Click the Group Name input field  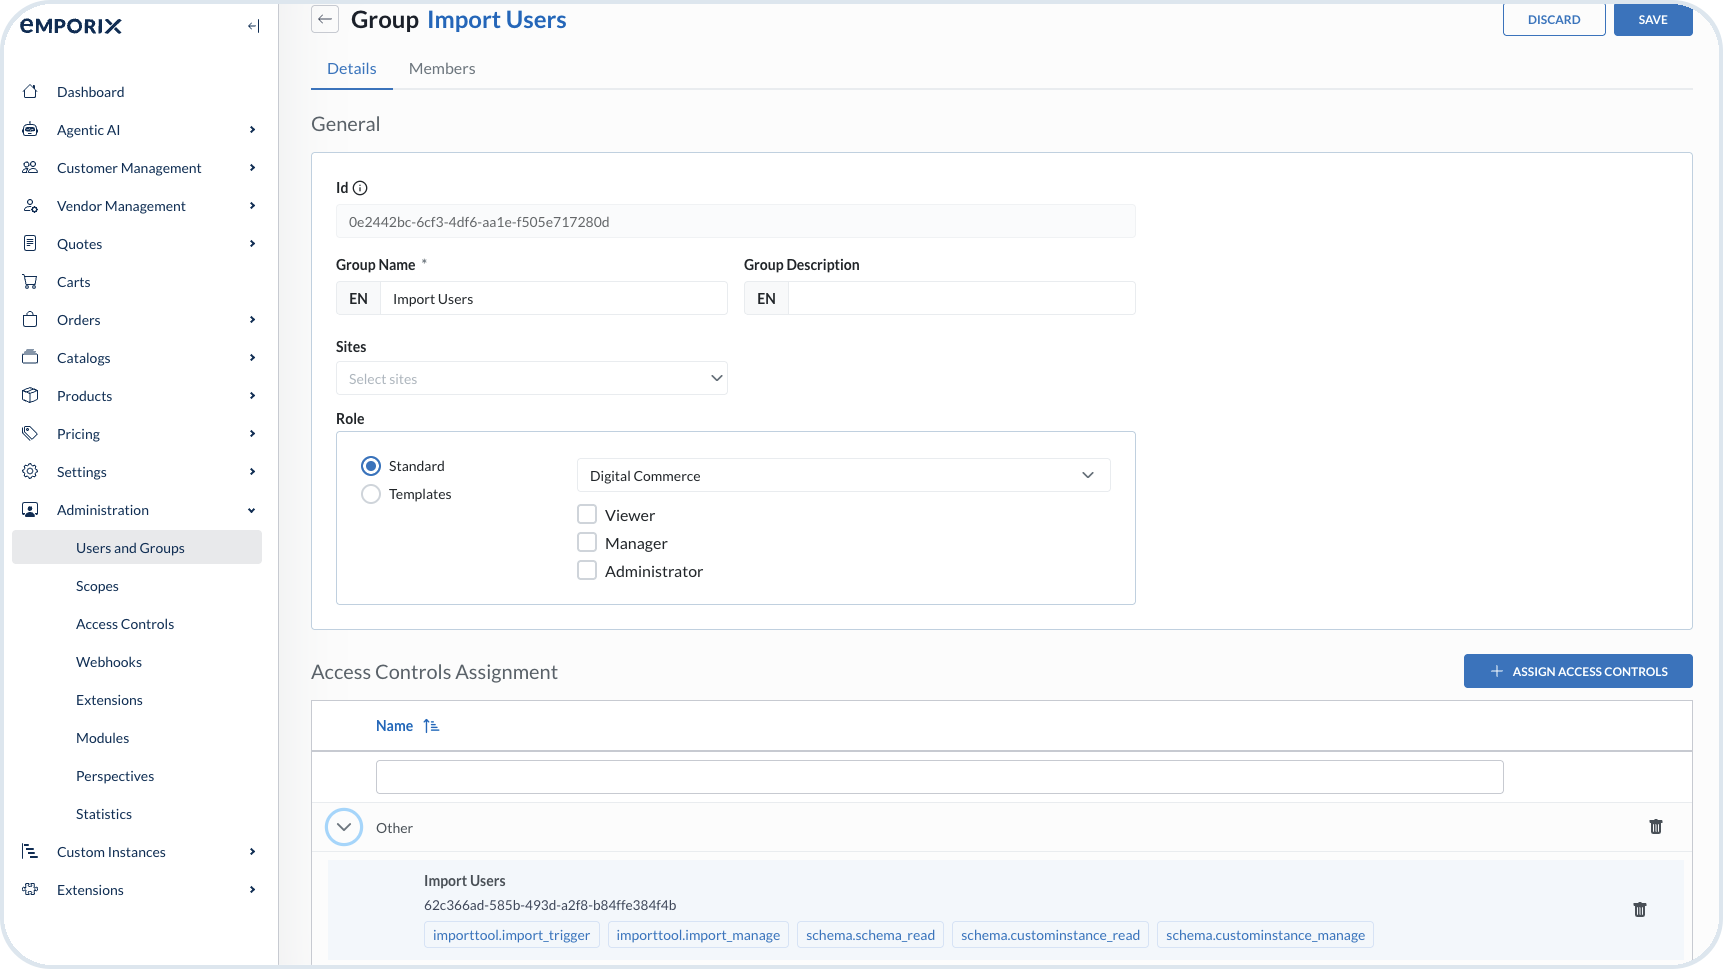tap(554, 299)
